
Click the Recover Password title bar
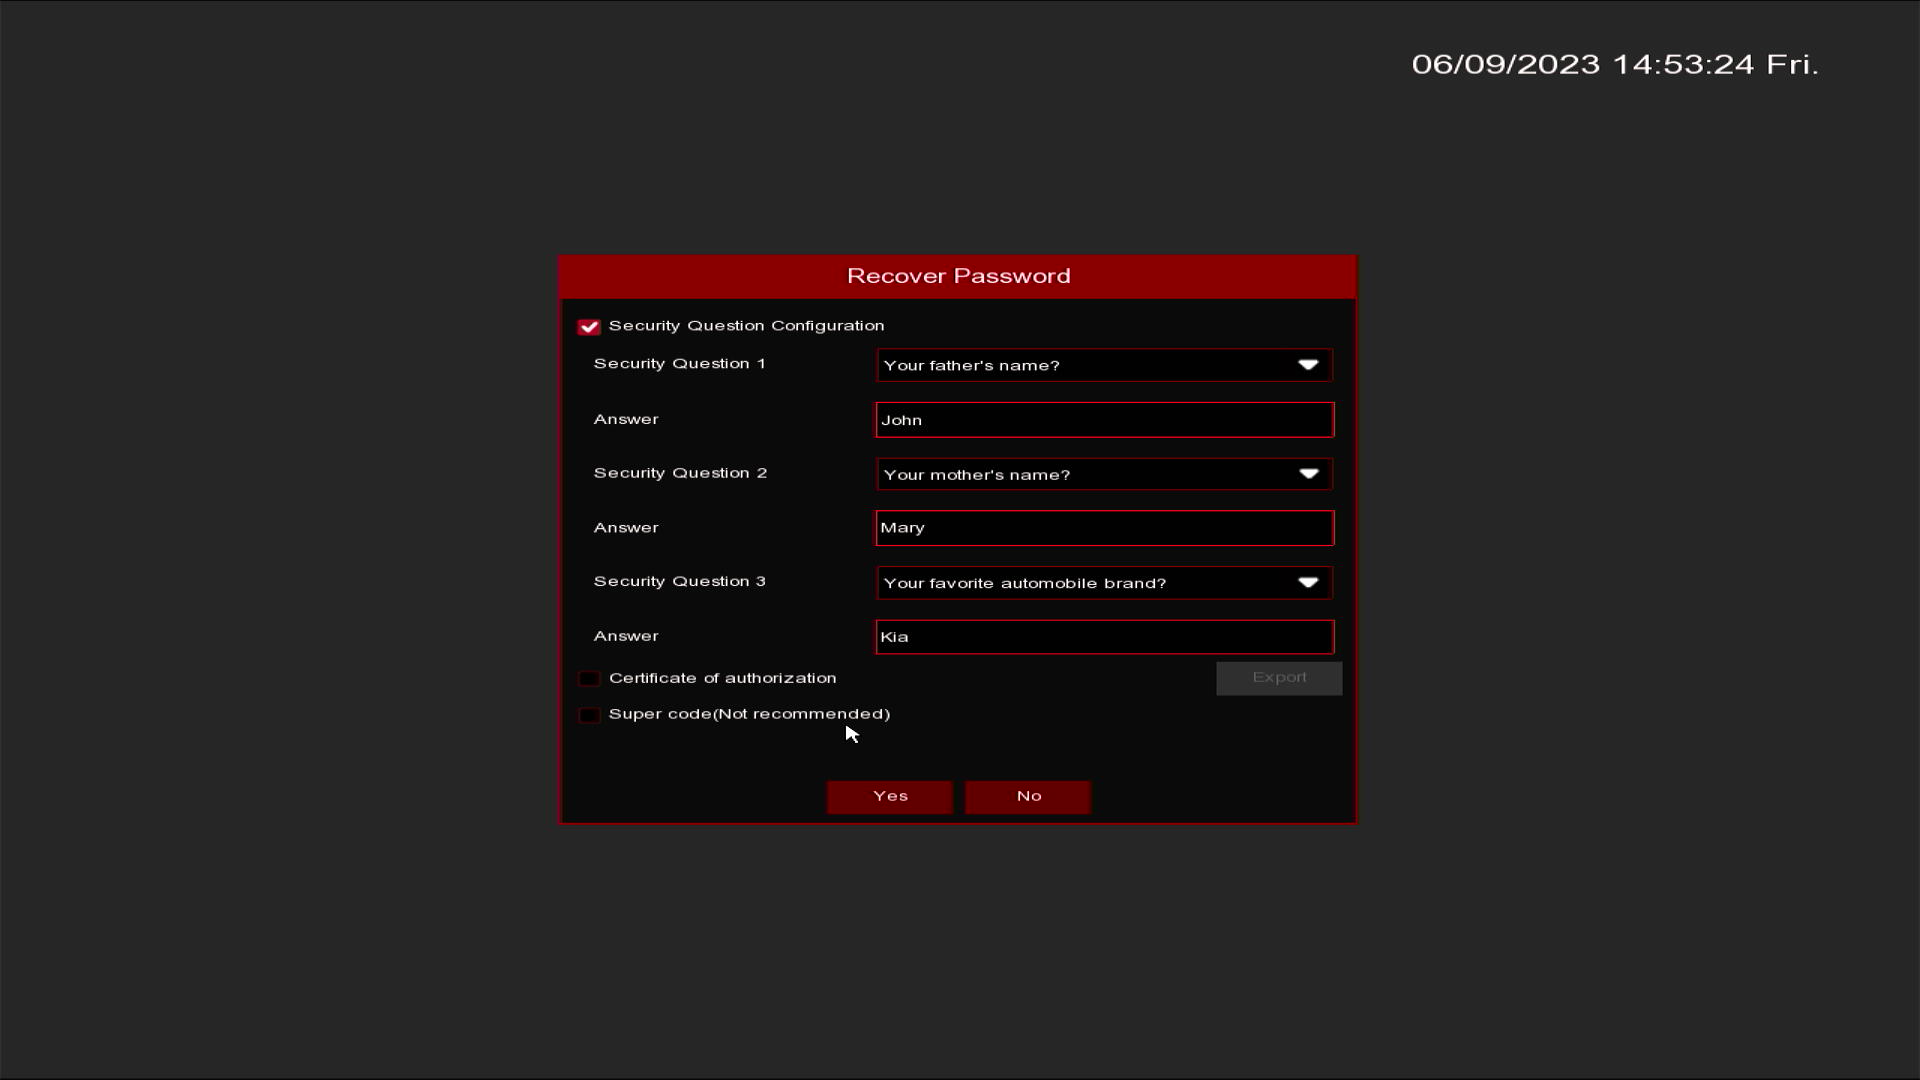(x=957, y=276)
